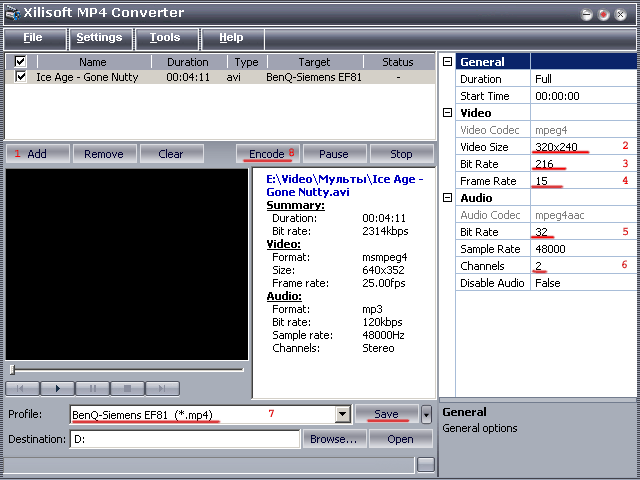Click the Status column header
The width and height of the screenshot is (640, 480).
(x=398, y=62)
